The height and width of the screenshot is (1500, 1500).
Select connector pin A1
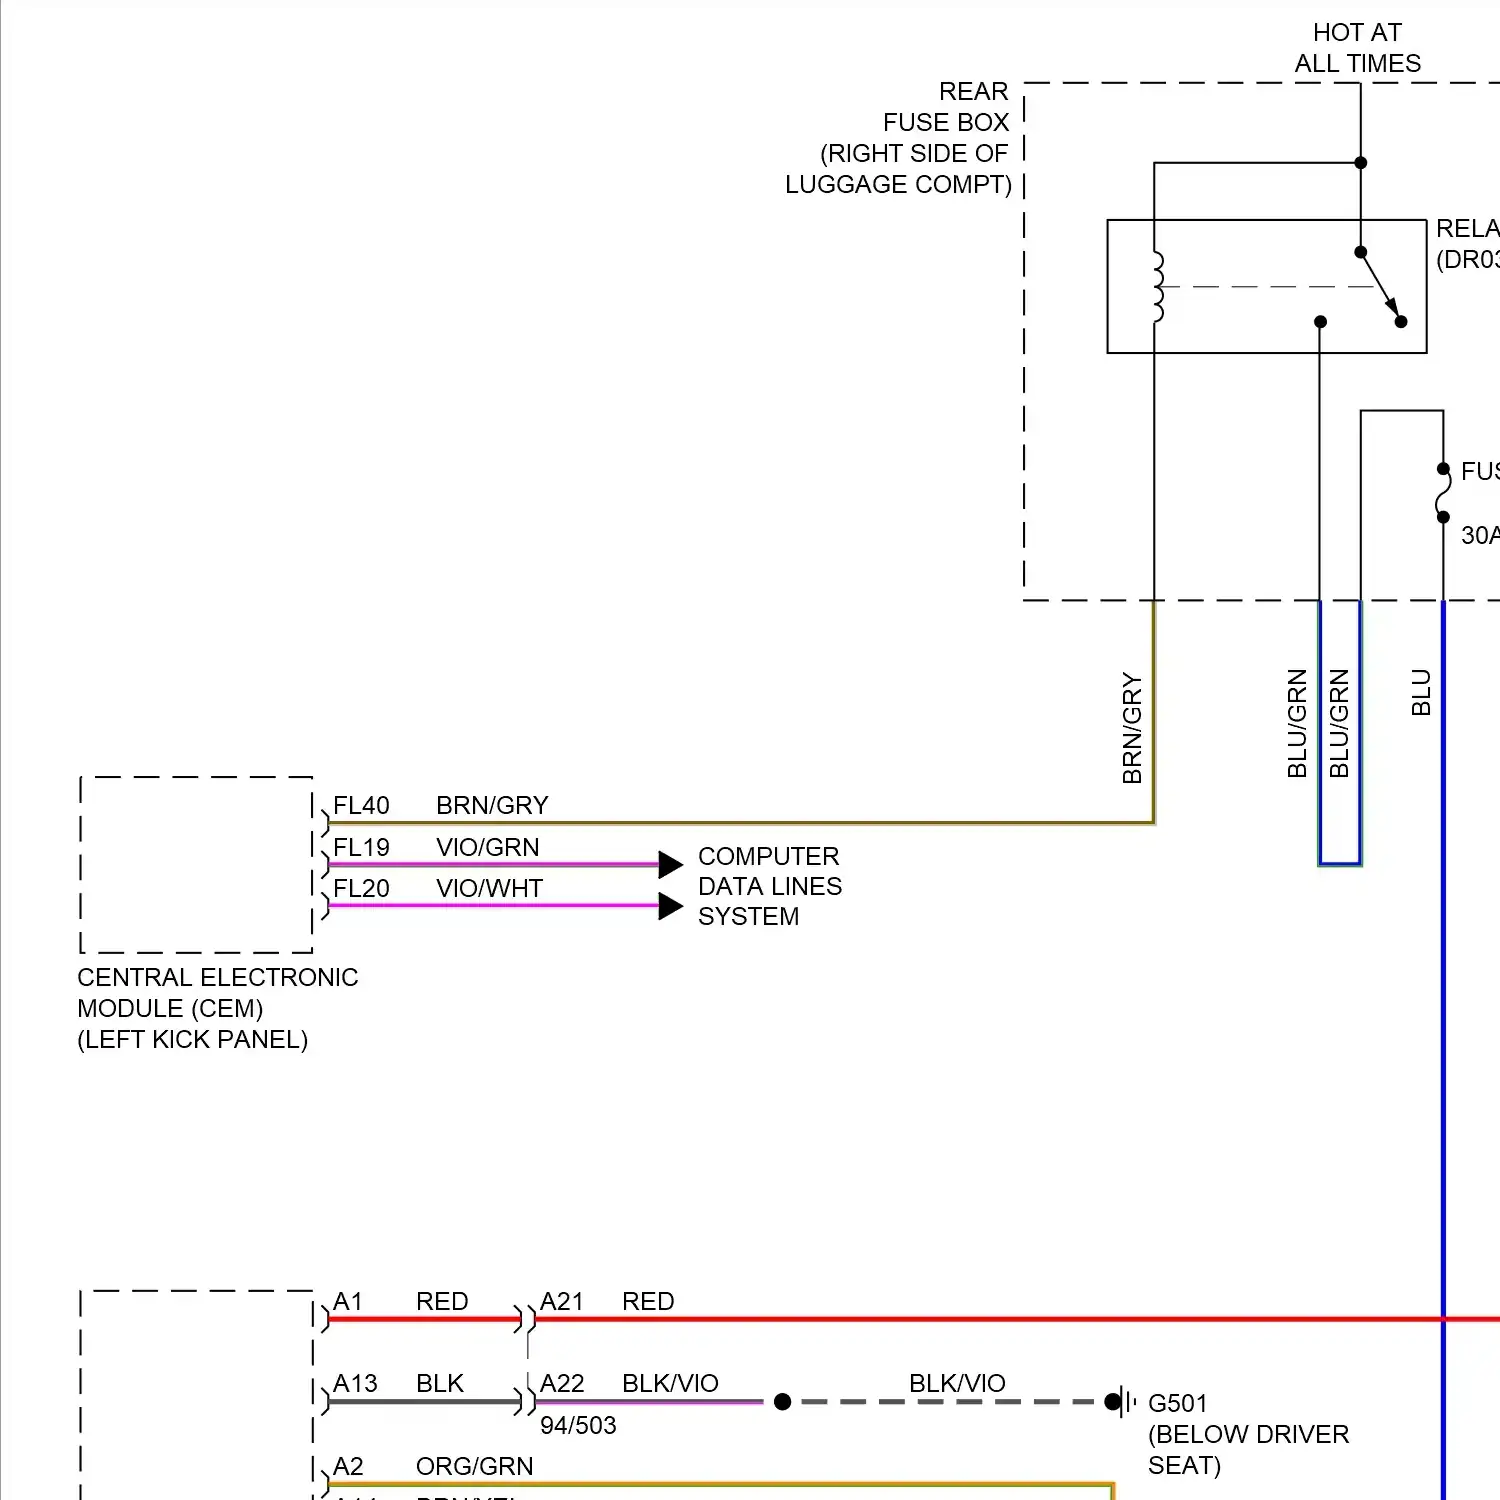coord(347,1302)
